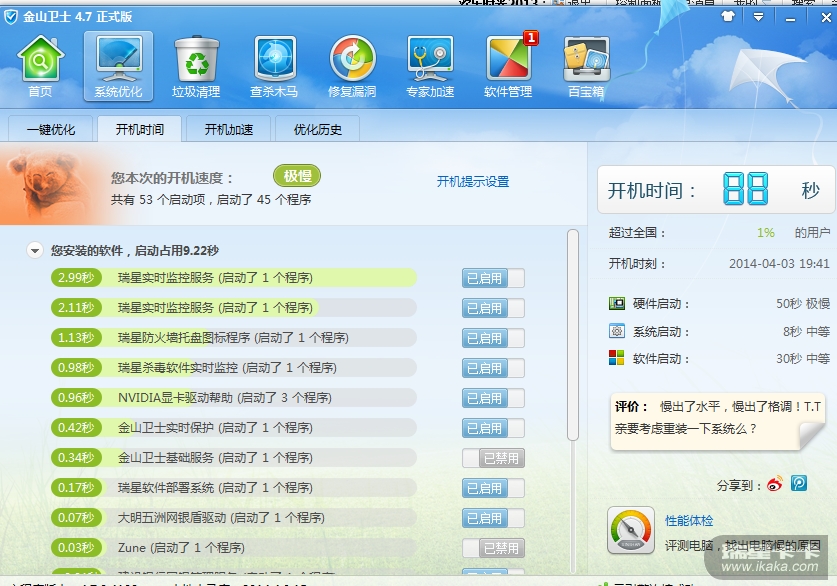
Task: Click the 性能体检 gauge icon
Action: (x=631, y=530)
